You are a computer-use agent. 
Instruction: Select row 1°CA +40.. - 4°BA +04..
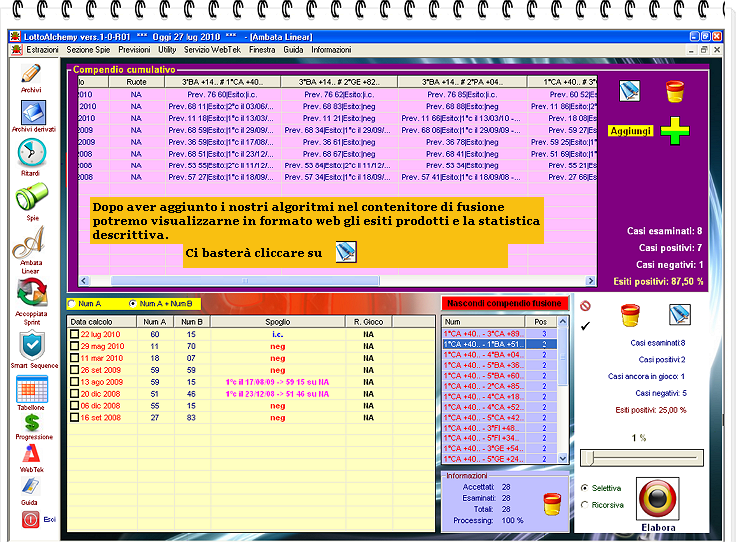tap(499, 355)
